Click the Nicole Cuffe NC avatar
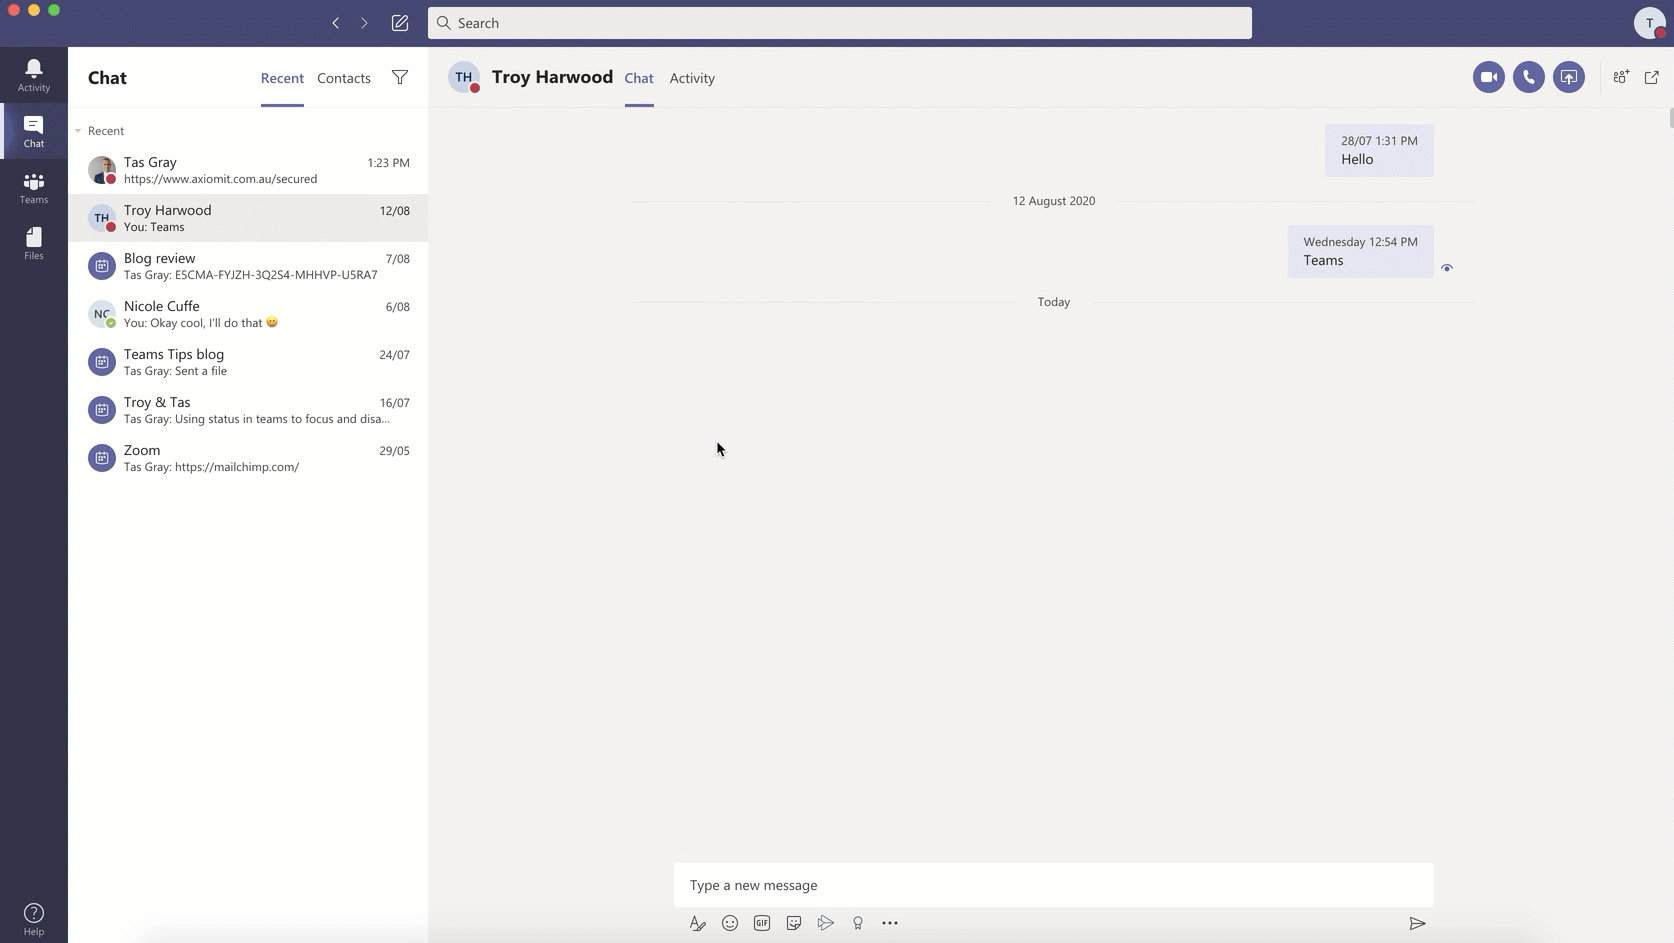This screenshot has width=1674, height=943. click(102, 314)
